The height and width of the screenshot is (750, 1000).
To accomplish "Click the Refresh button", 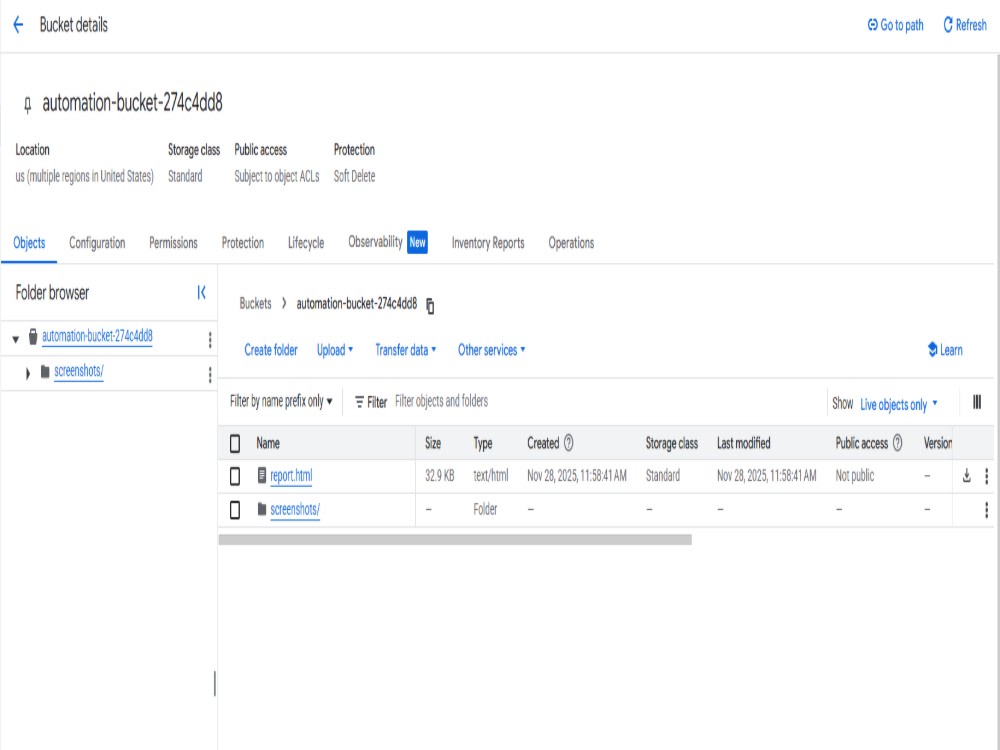I will [x=965, y=25].
